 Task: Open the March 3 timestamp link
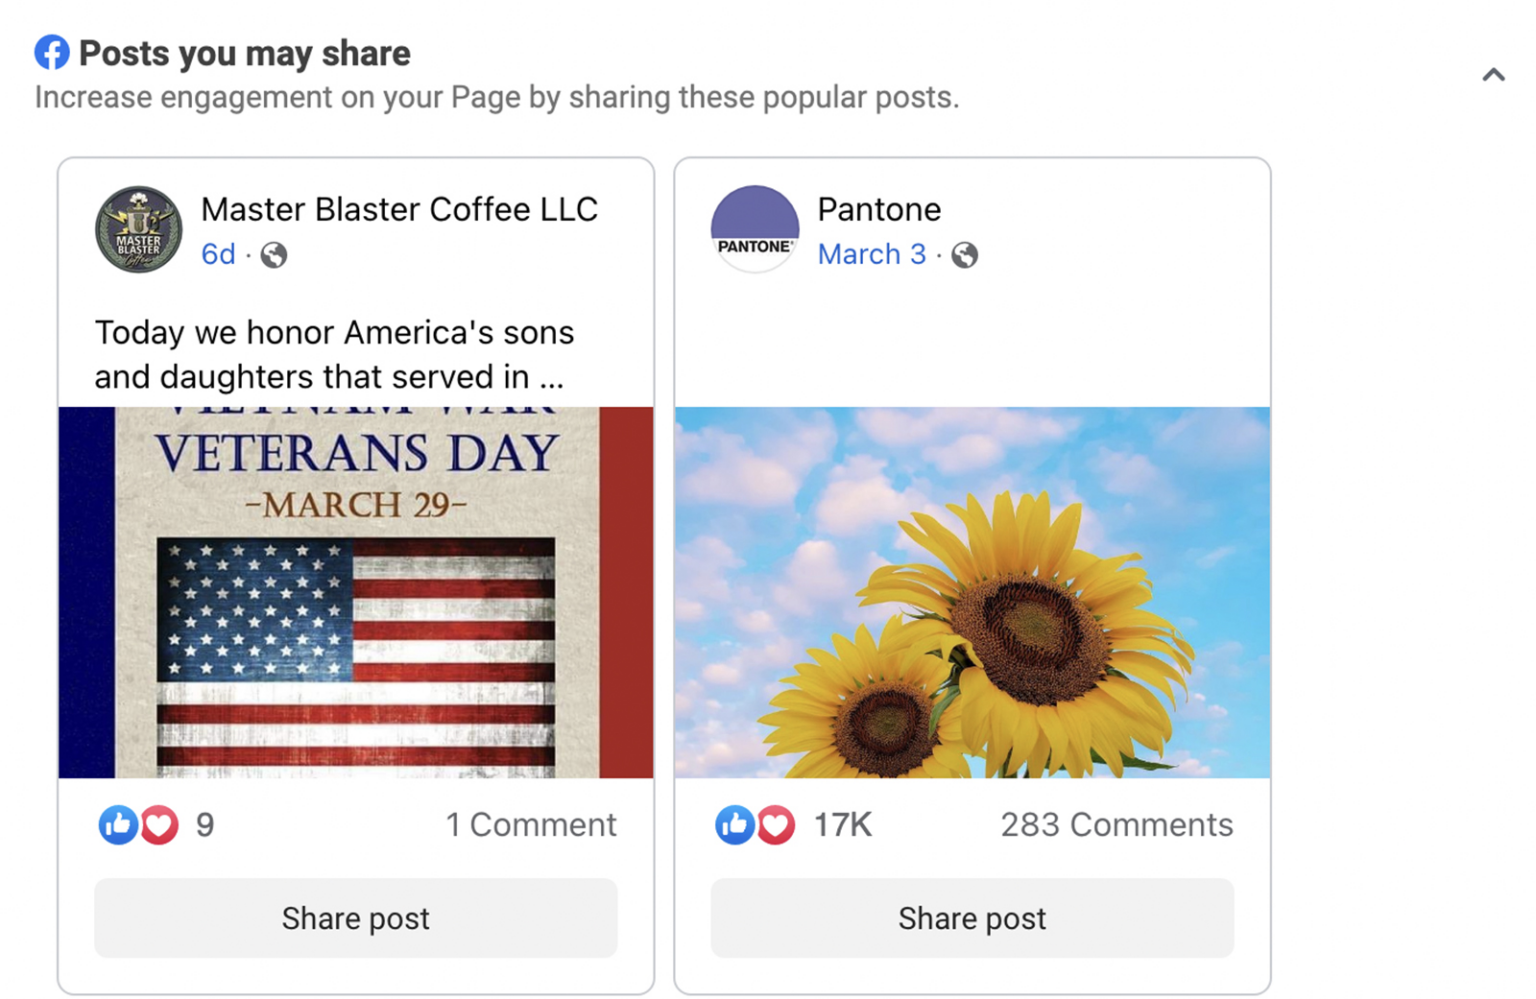click(x=871, y=255)
